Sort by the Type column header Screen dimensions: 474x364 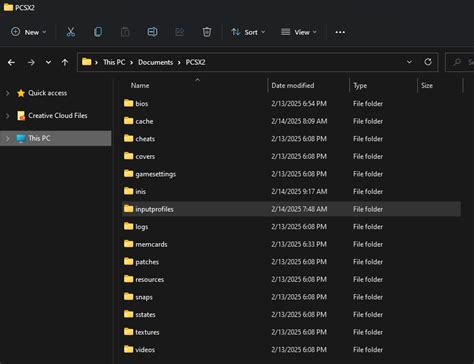360,86
